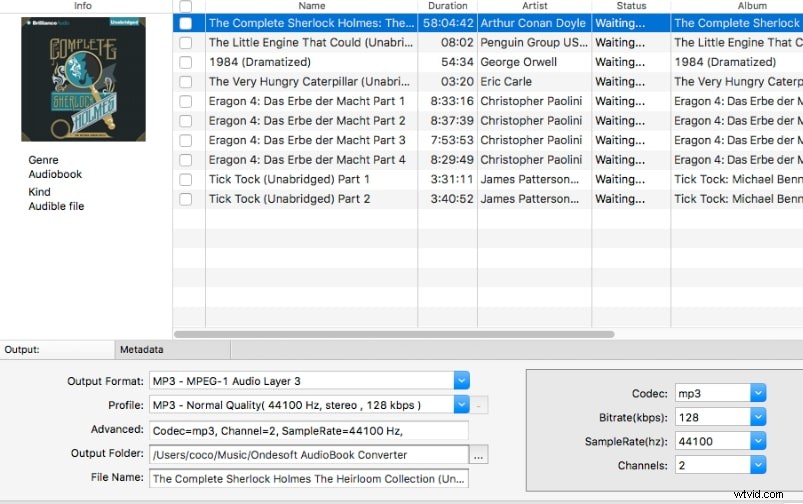Click the Advanced settings text field
Viewport: 803px width, 504px height.
tap(309, 431)
